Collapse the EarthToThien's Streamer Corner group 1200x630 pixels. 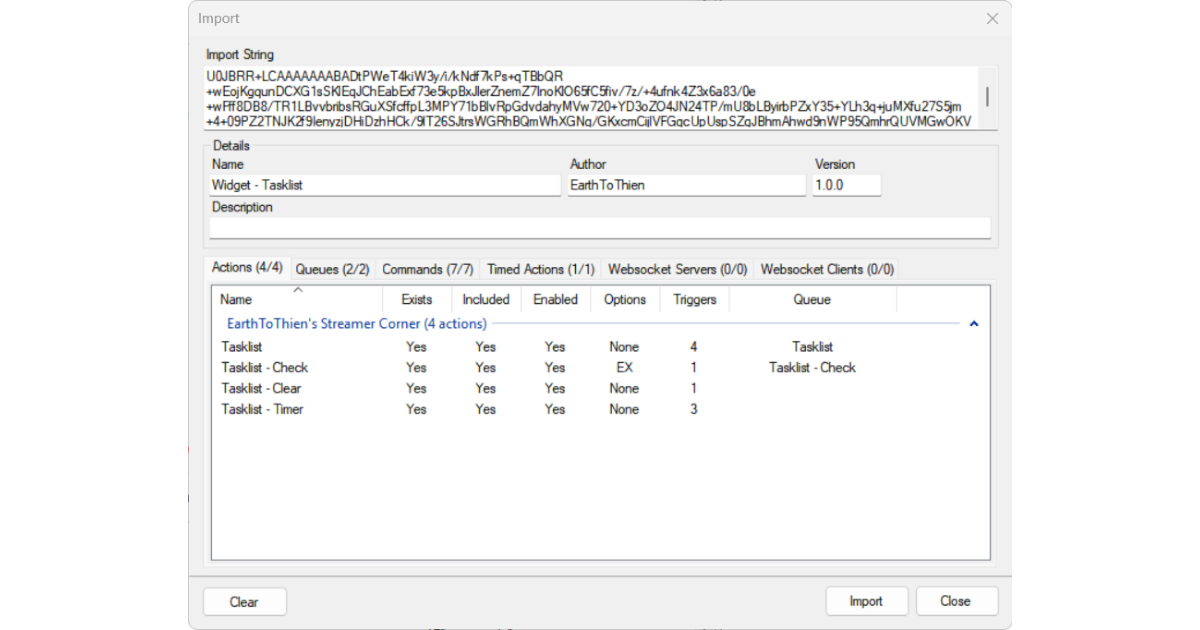pyautogui.click(x=974, y=324)
